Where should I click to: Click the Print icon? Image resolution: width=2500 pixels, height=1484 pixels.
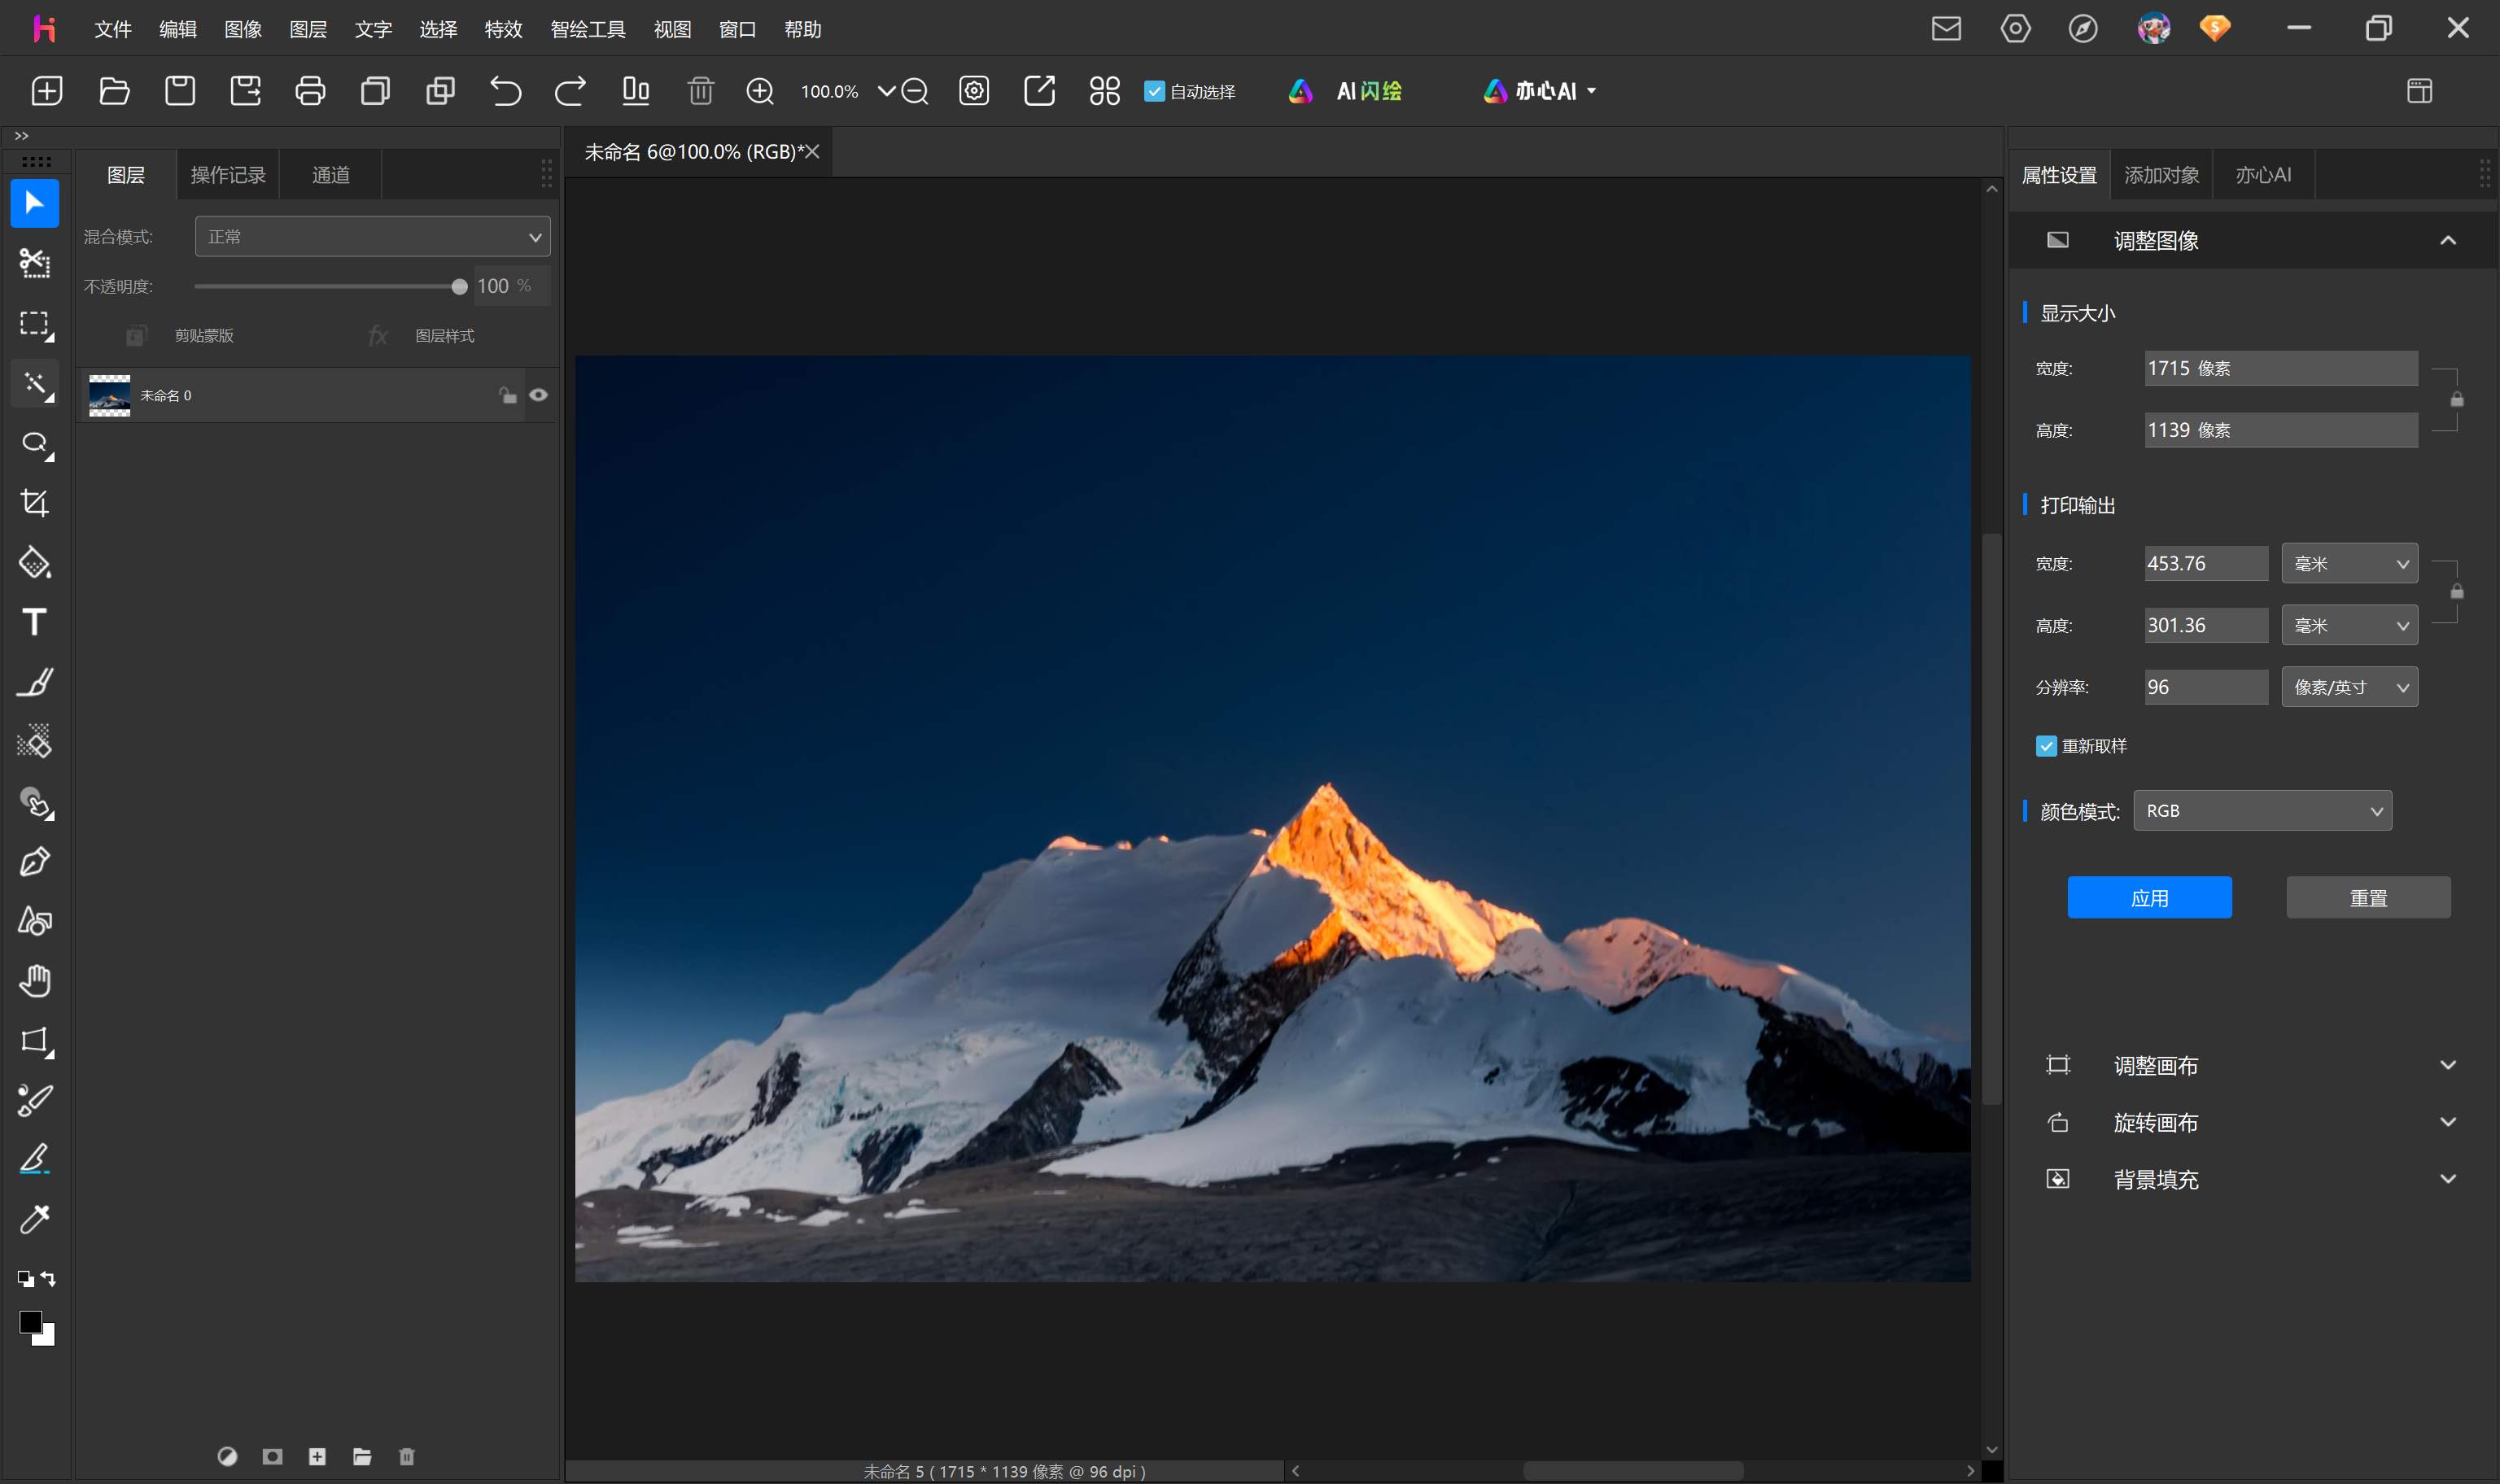[310, 91]
